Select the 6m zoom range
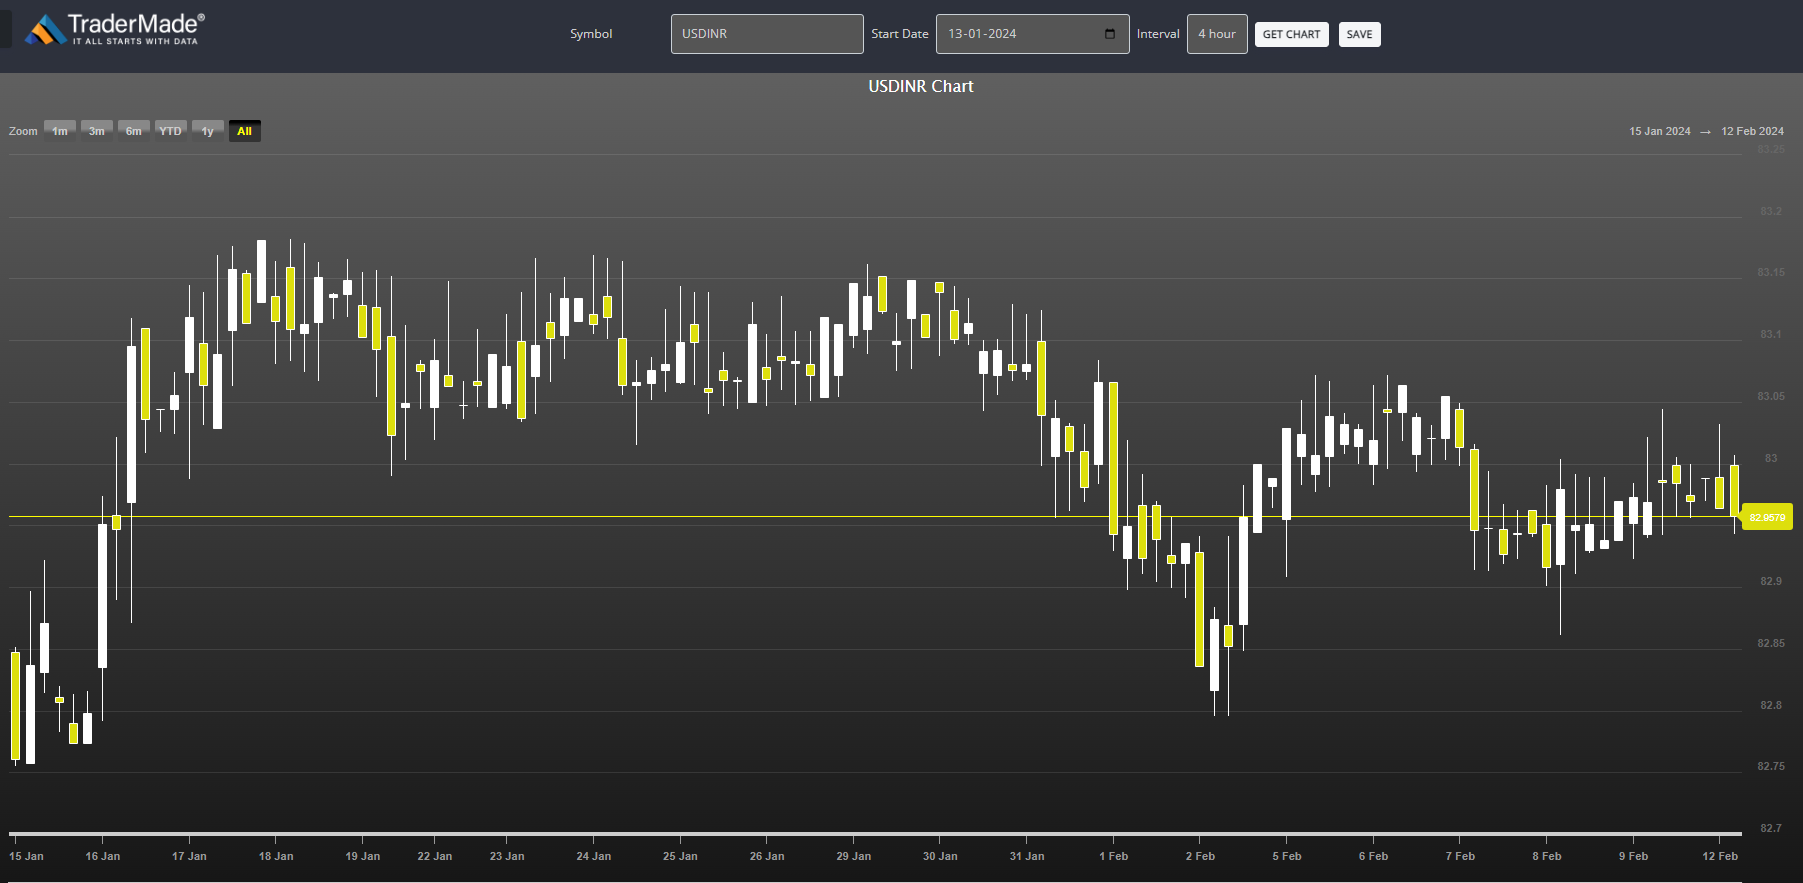This screenshot has width=1803, height=883. 134,131
